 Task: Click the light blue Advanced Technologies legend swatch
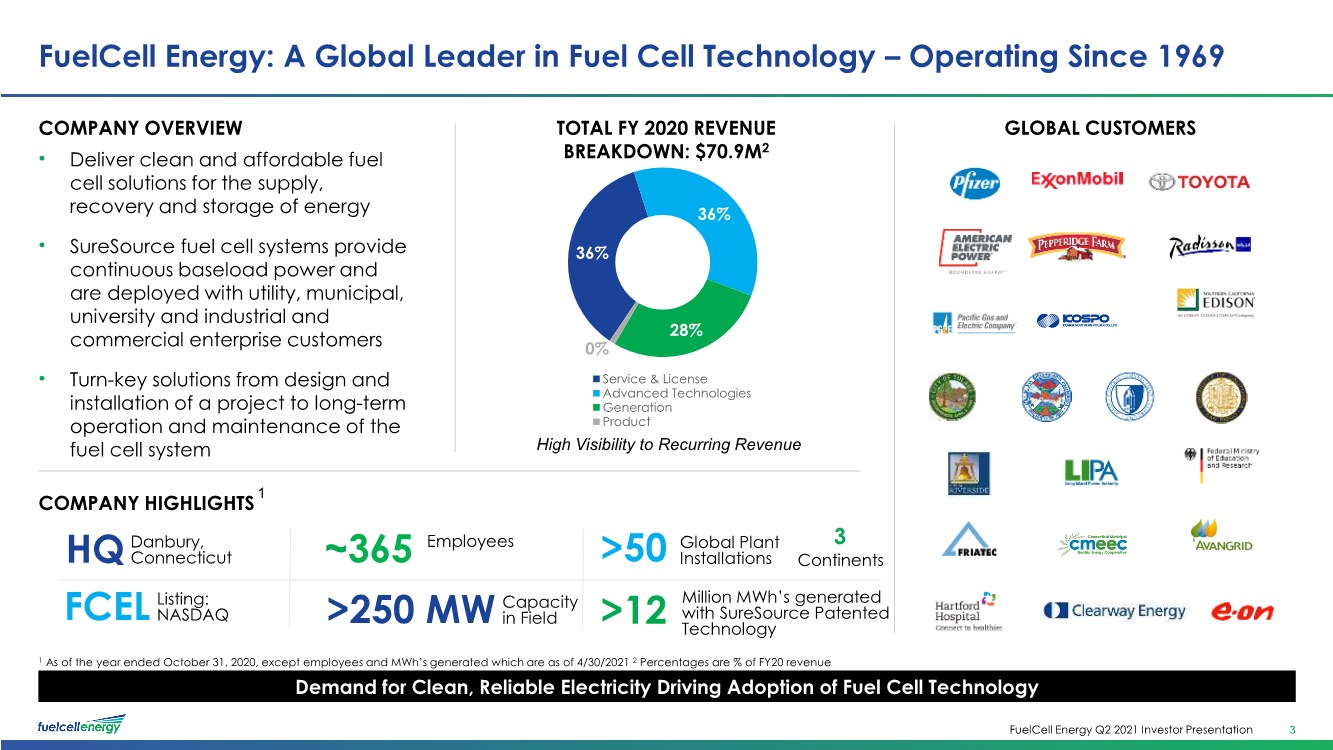point(597,393)
